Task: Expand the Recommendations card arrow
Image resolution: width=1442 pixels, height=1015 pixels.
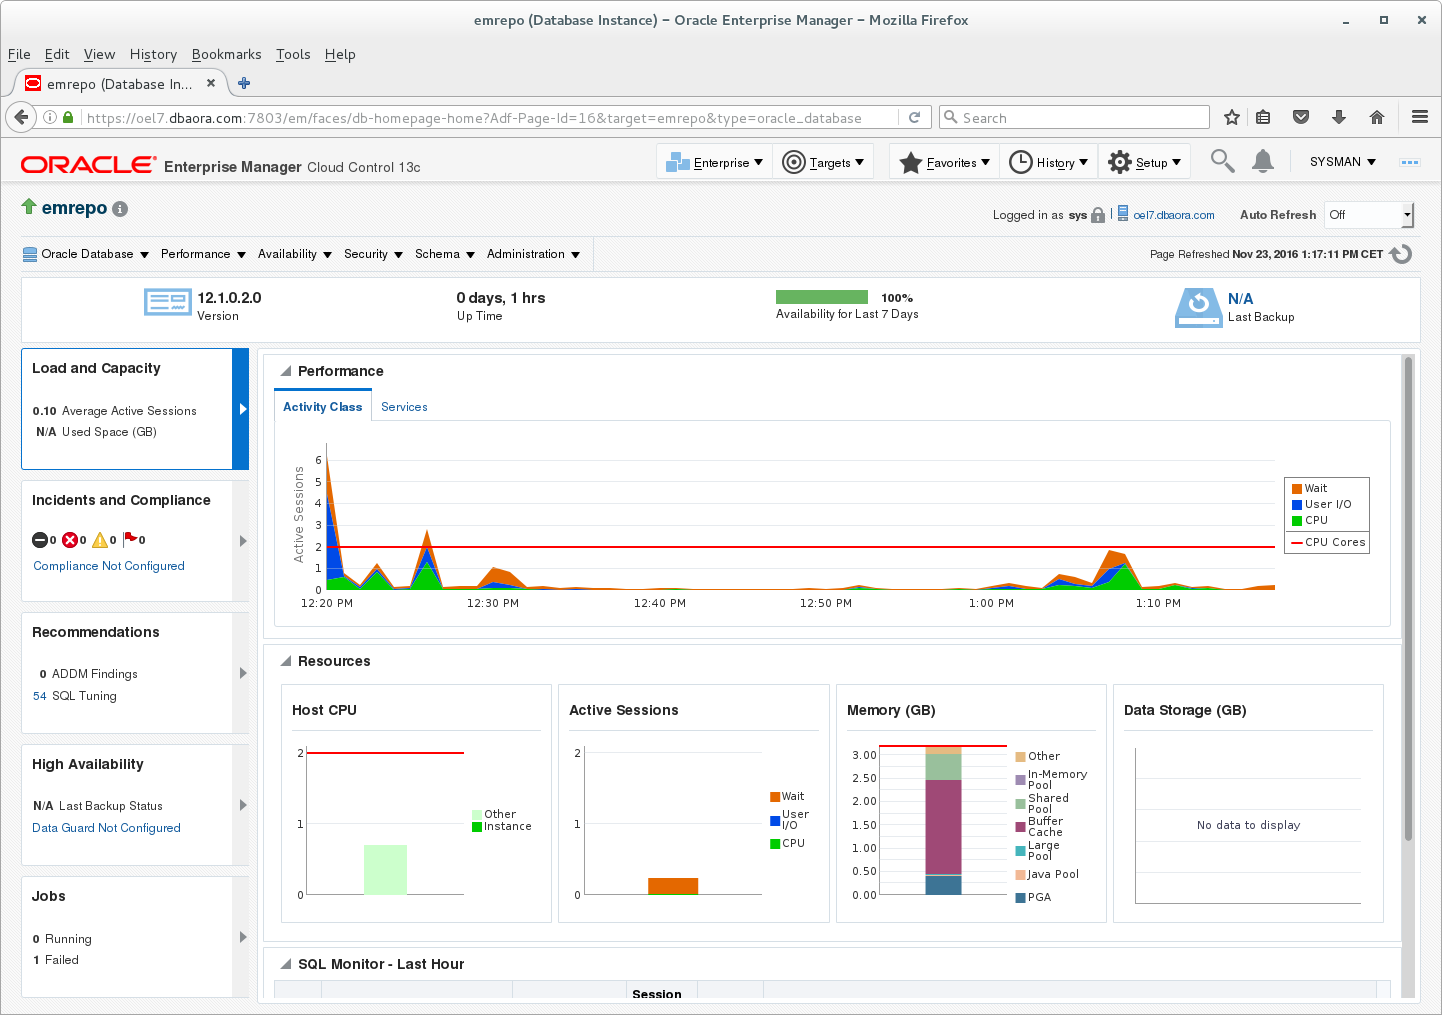Action: click(243, 673)
